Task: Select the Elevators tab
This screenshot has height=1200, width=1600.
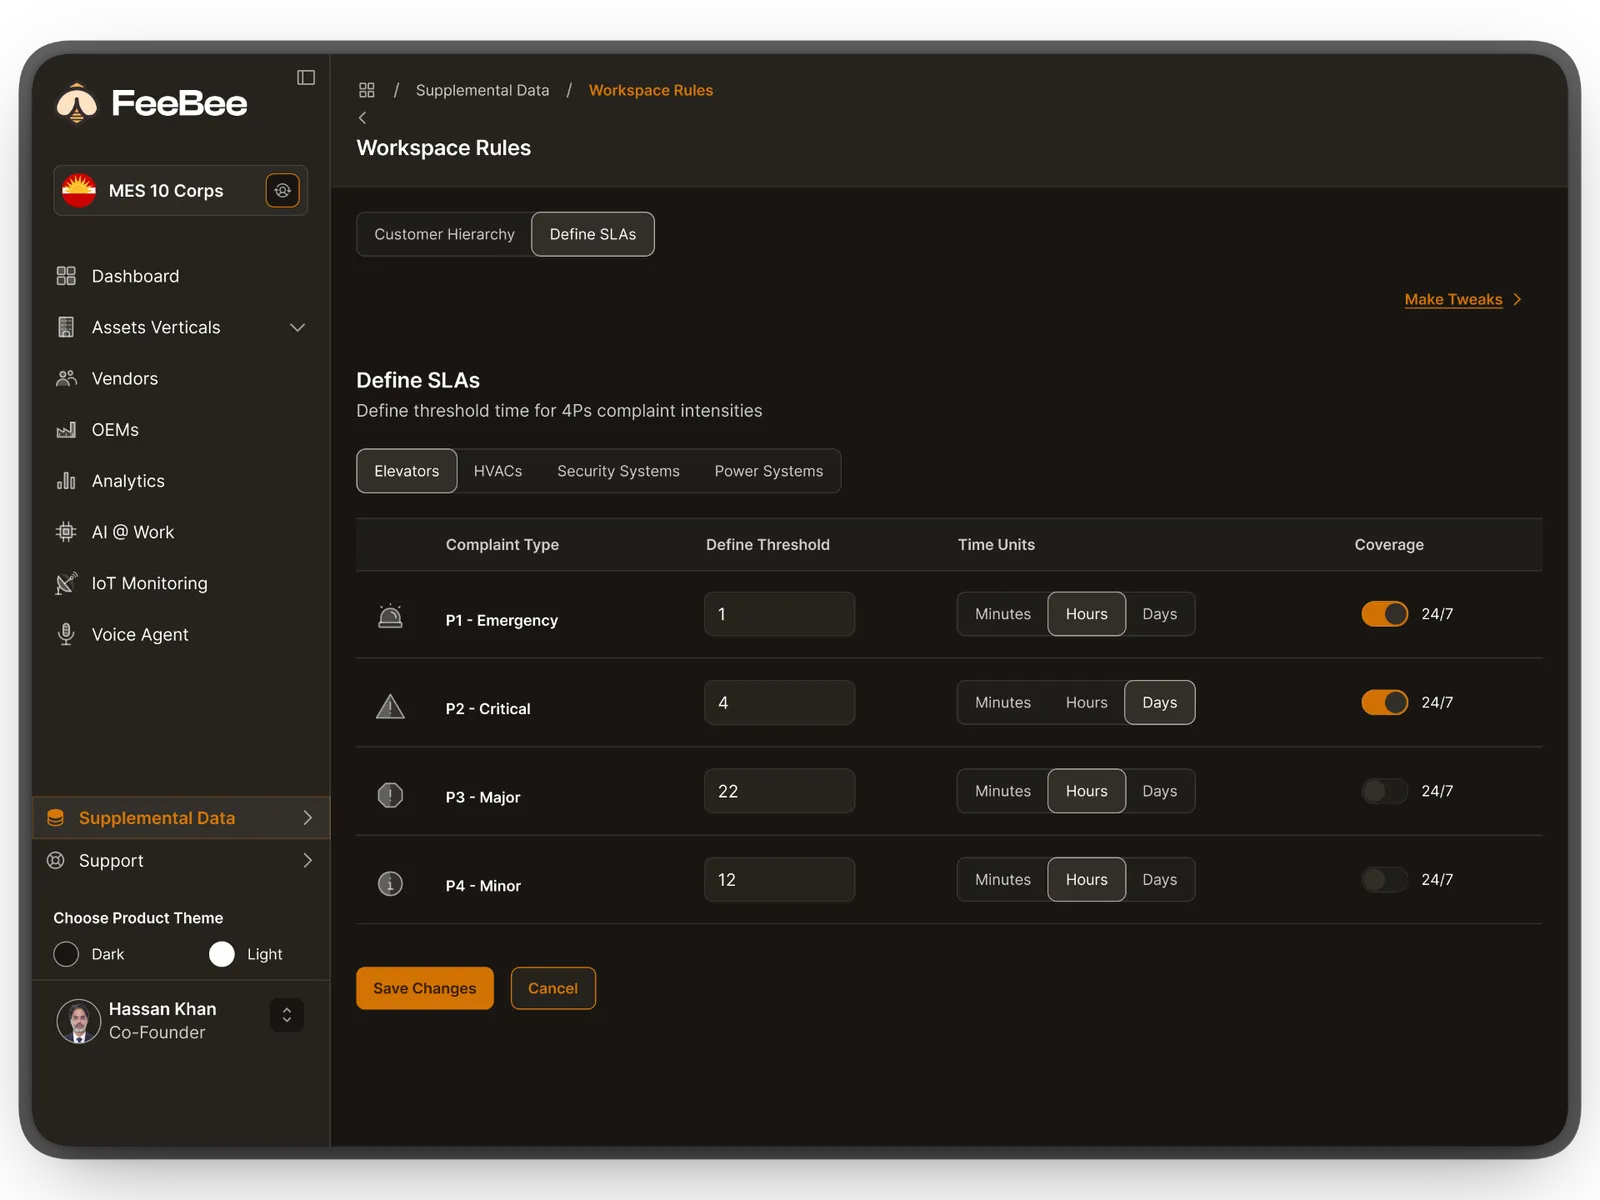Action: tap(407, 471)
